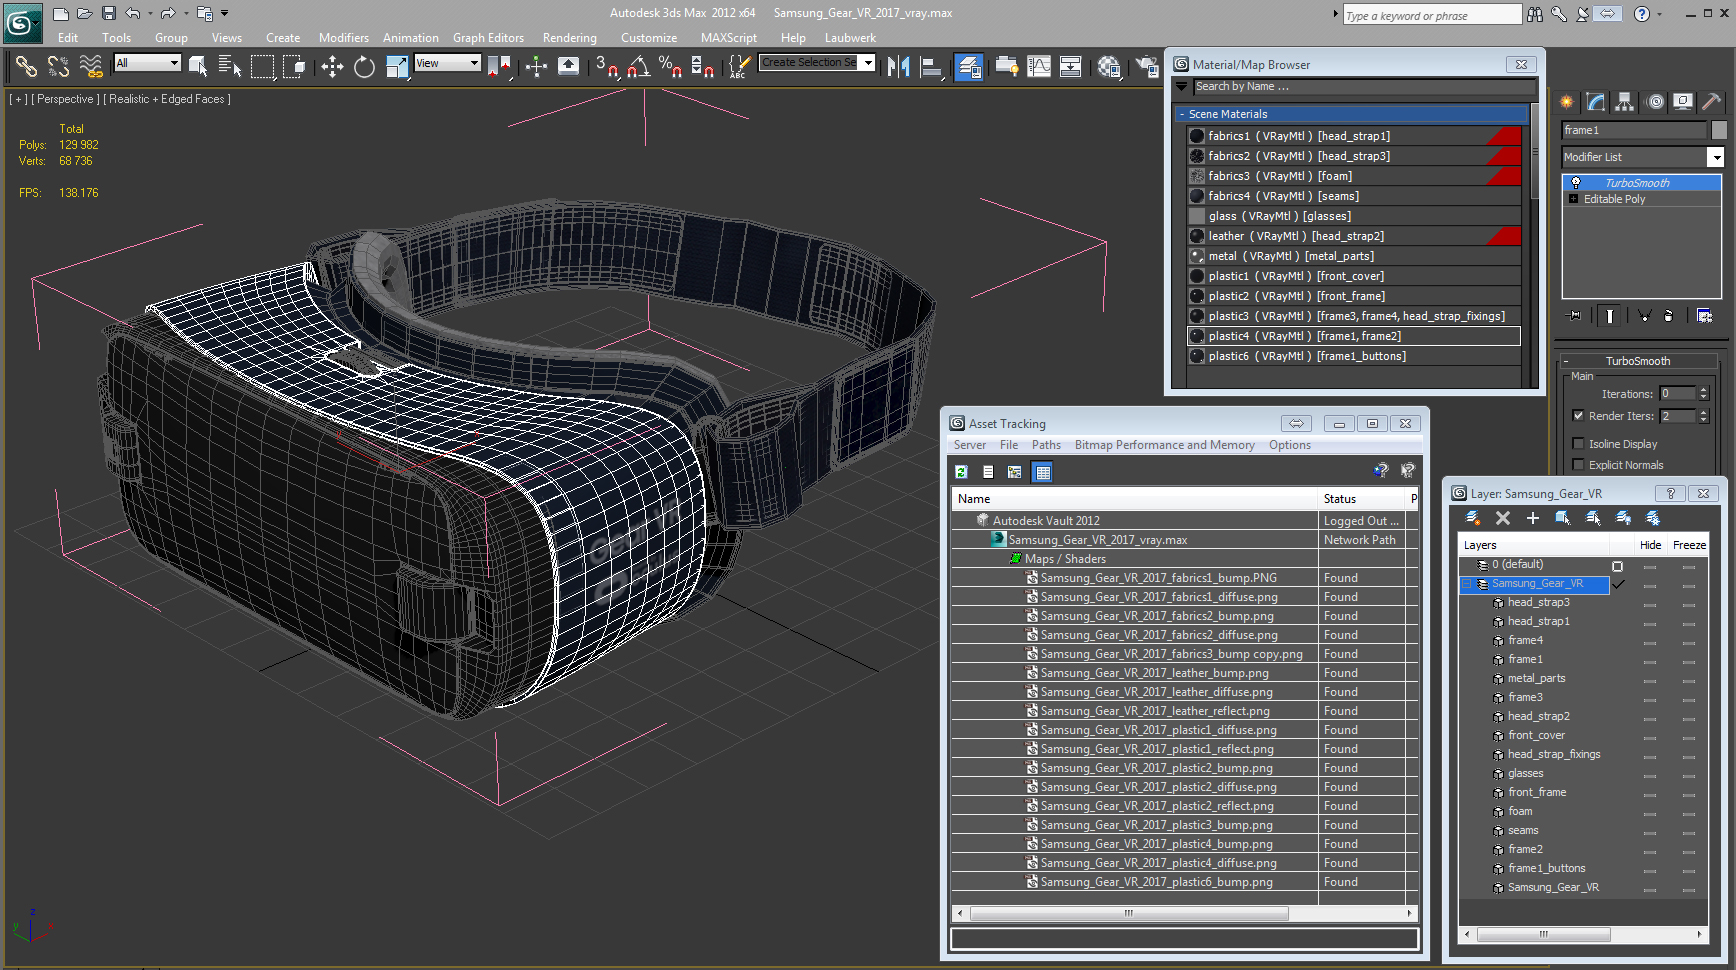Open the Motion command panel tab
This screenshot has height=970, width=1736.
pos(1656,102)
